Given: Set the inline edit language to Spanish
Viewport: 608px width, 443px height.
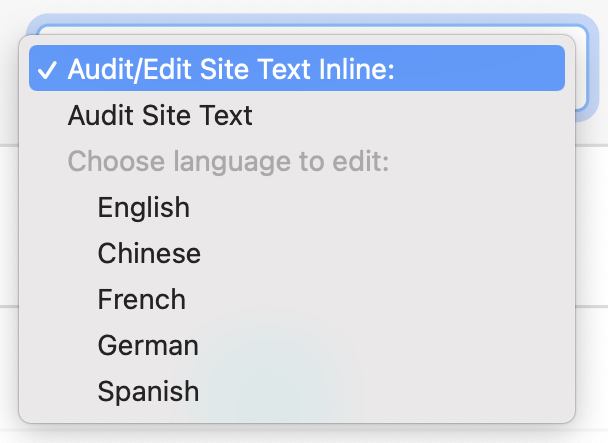Looking at the screenshot, I should tap(148, 391).
